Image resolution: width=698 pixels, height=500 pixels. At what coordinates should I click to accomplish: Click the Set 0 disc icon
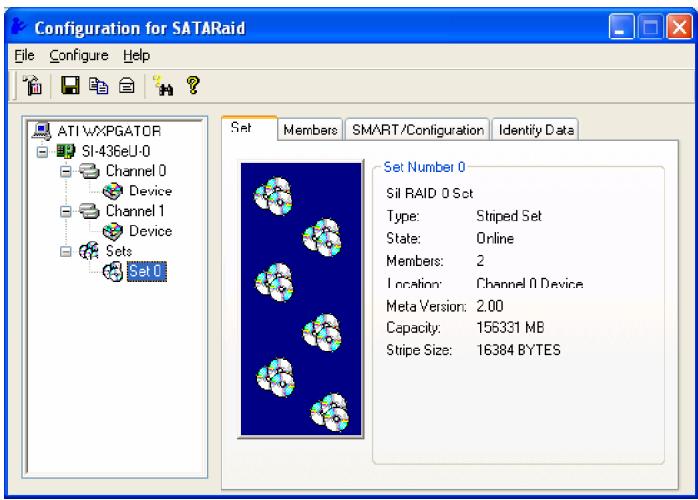[x=113, y=271]
